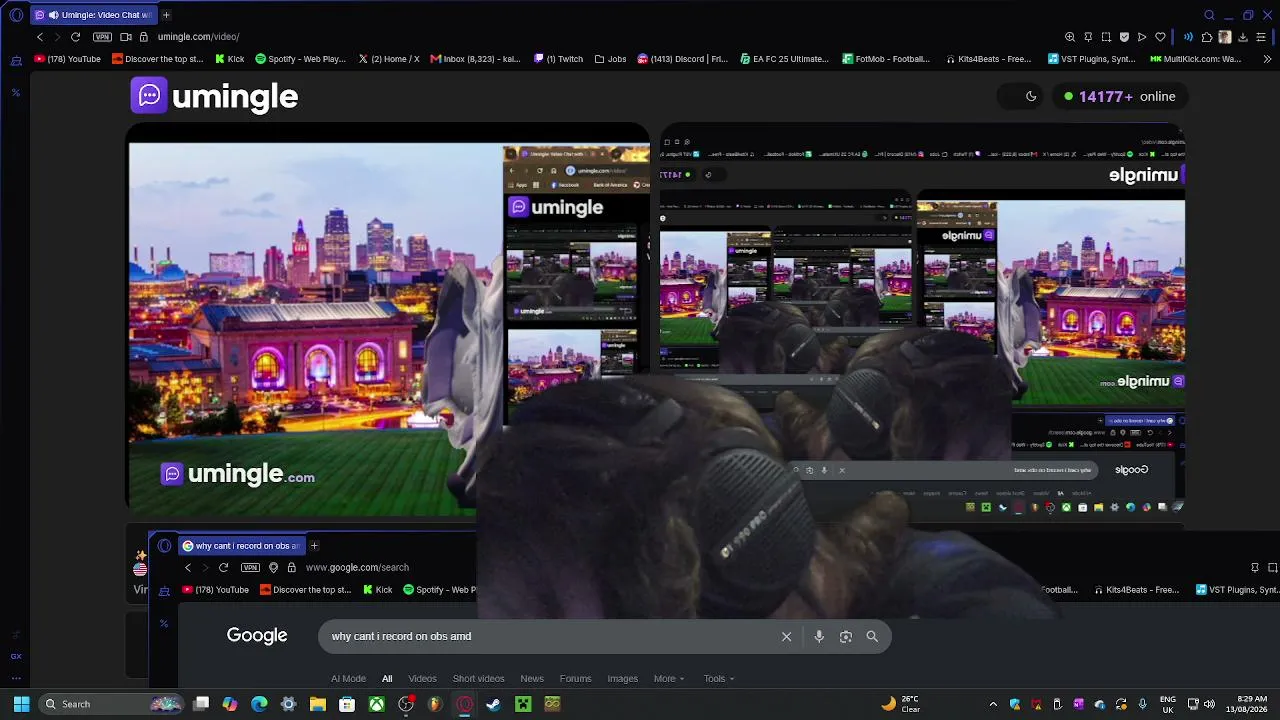The image size is (1280, 720).
Task: Open the weather widget showing 26°C Clear
Action: pos(901,704)
